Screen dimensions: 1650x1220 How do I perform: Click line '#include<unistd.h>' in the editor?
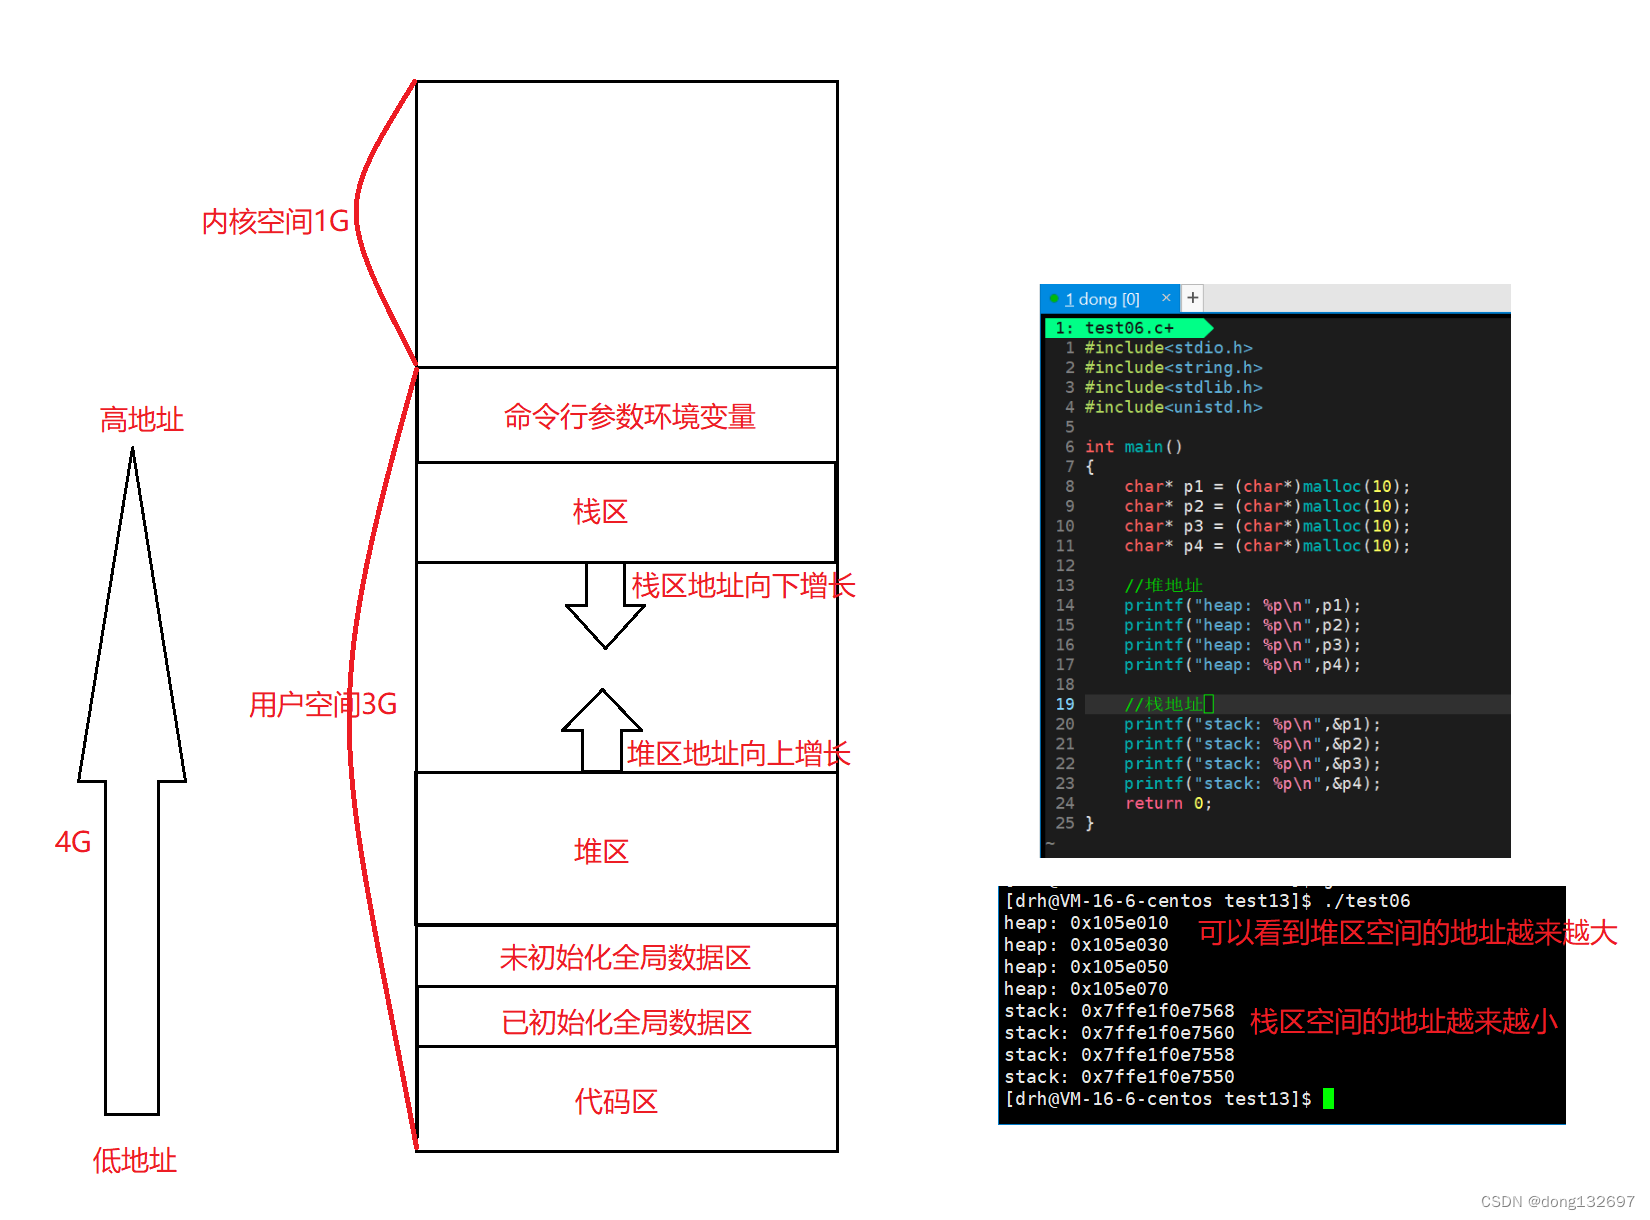1173,408
